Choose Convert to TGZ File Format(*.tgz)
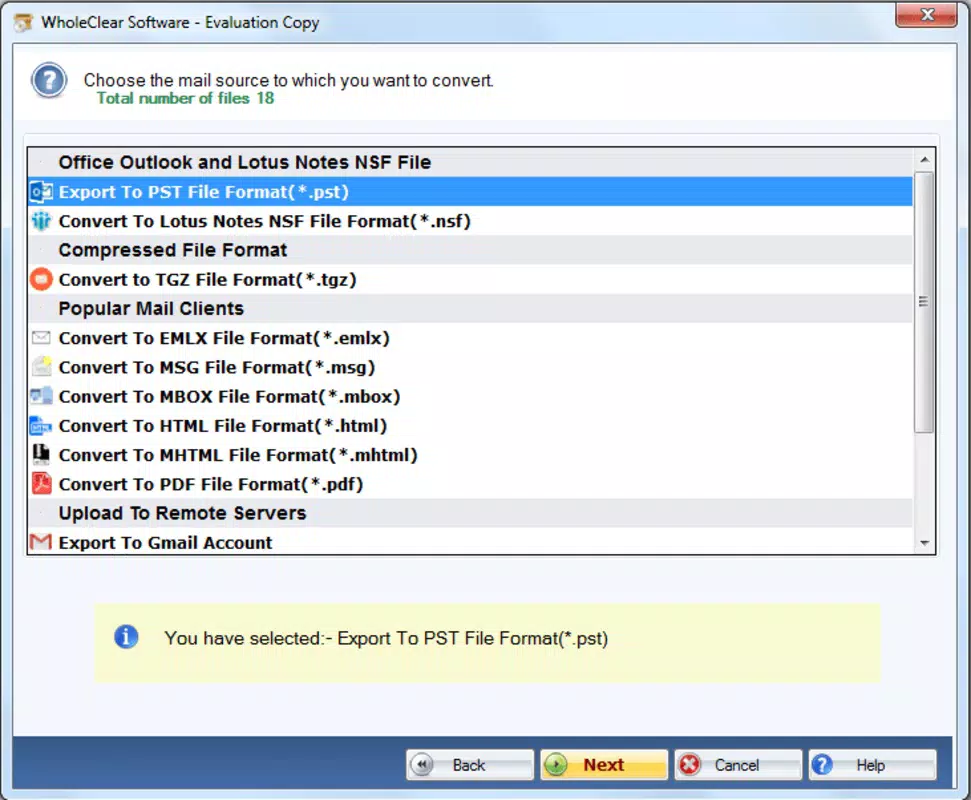Image resolution: width=971 pixels, height=800 pixels. pyautogui.click(x=470, y=279)
